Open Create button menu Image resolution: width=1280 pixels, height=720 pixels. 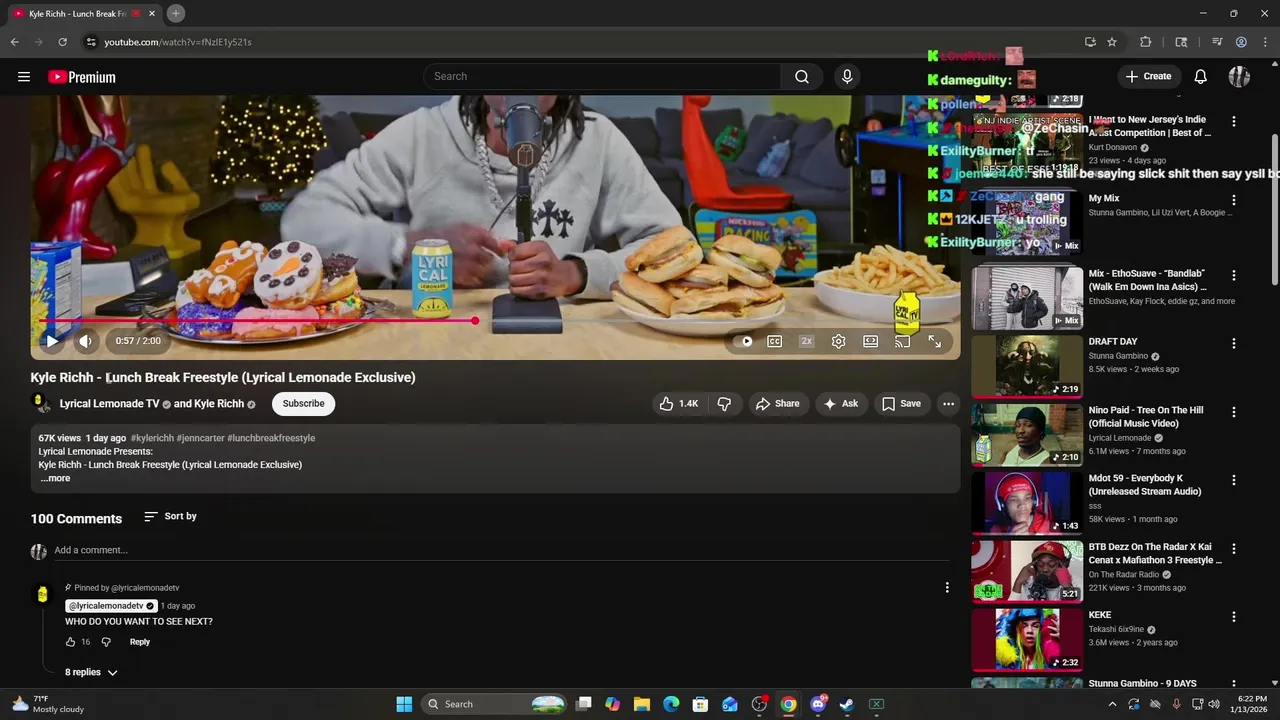[1147, 77]
